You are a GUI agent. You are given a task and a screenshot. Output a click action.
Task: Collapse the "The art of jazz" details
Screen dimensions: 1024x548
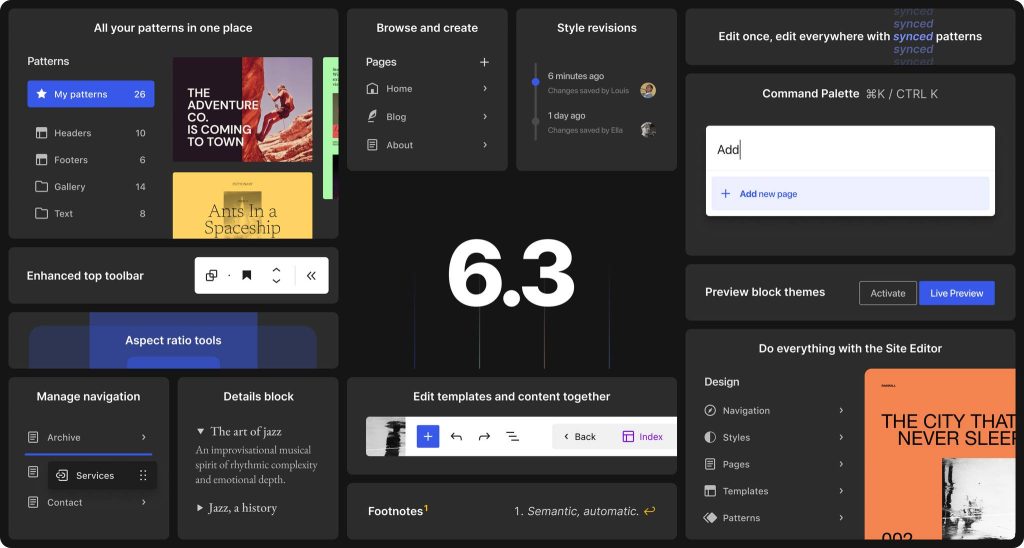tap(201, 432)
